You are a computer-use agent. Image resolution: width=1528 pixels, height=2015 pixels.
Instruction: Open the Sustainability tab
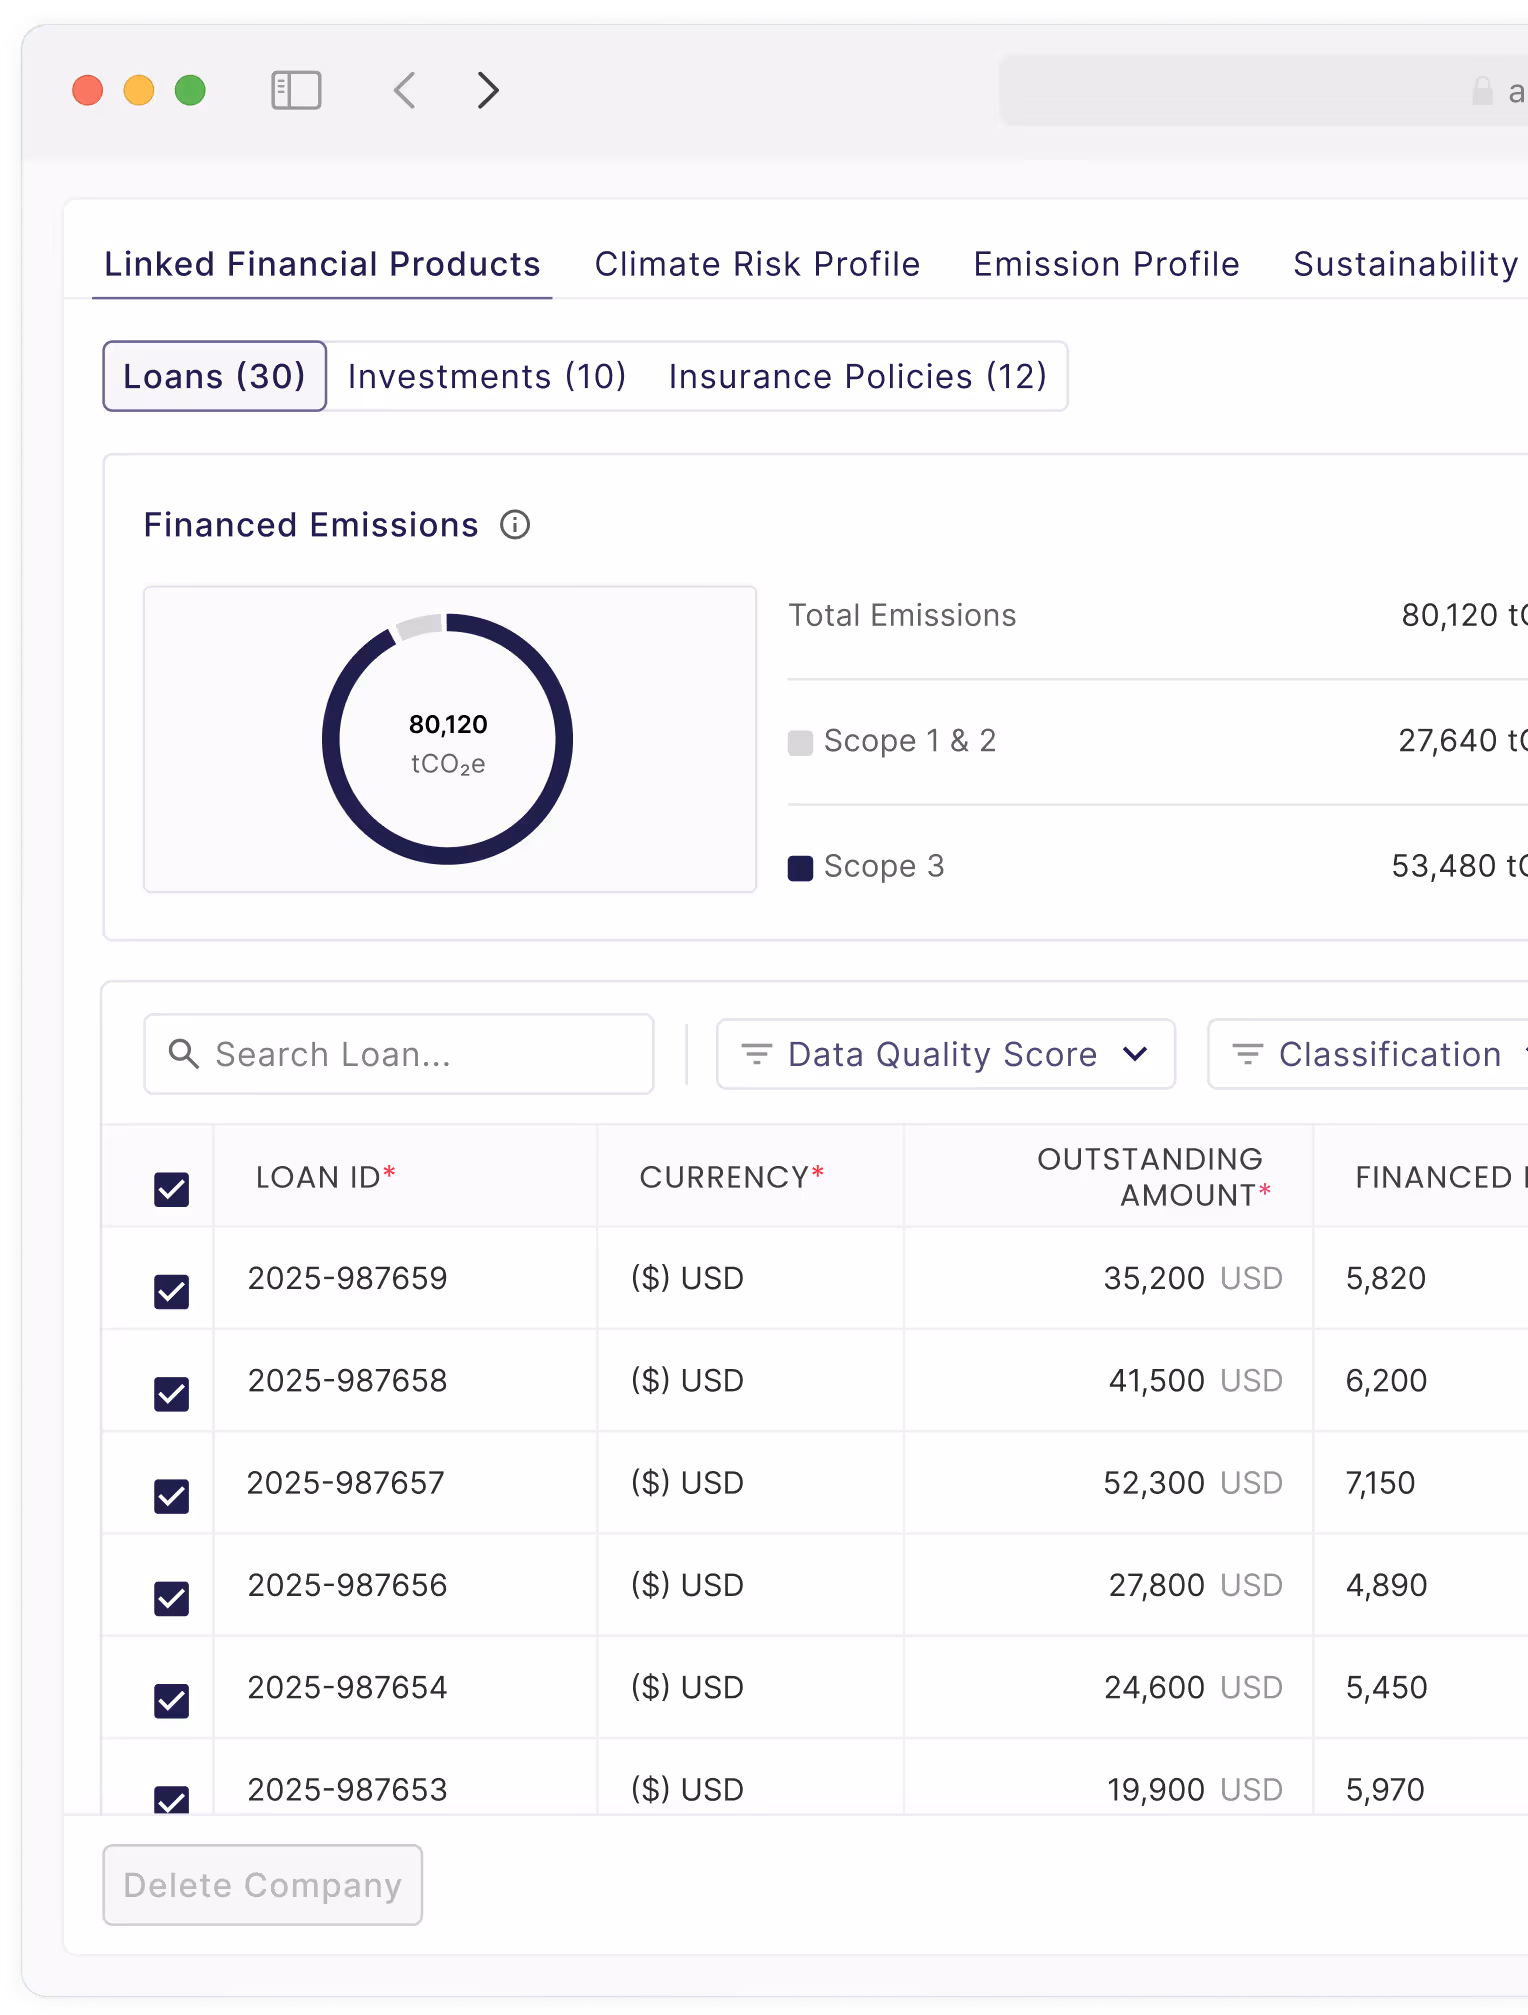[1406, 264]
